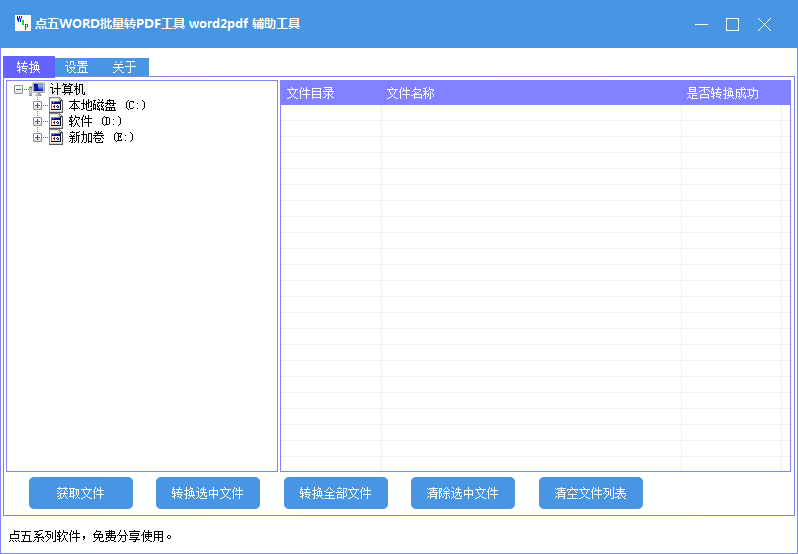
Task: Select 新加卷 (E:) in the tree
Action: point(101,137)
